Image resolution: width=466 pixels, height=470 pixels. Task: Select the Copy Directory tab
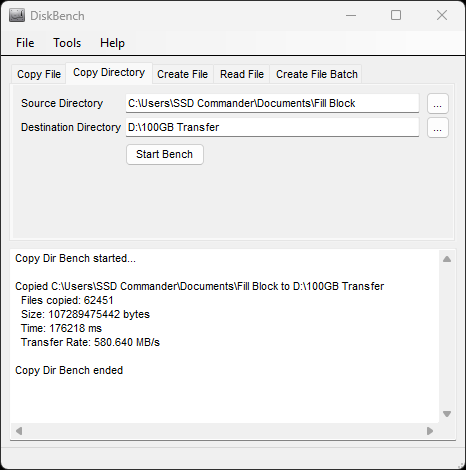pyautogui.click(x=109, y=73)
